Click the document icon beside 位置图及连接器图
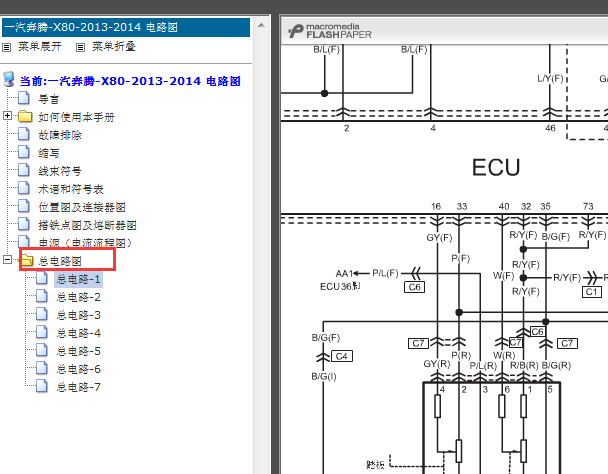Image resolution: width=608 pixels, height=474 pixels. click(x=24, y=206)
